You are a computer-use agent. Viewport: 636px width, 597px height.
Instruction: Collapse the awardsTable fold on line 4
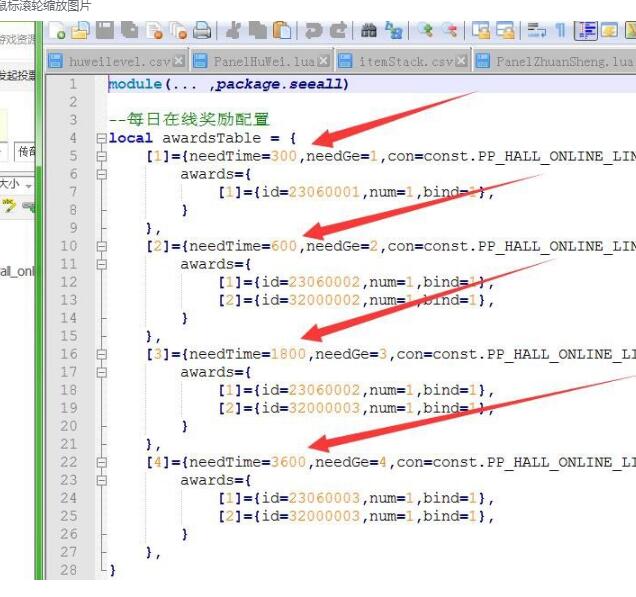(100, 138)
